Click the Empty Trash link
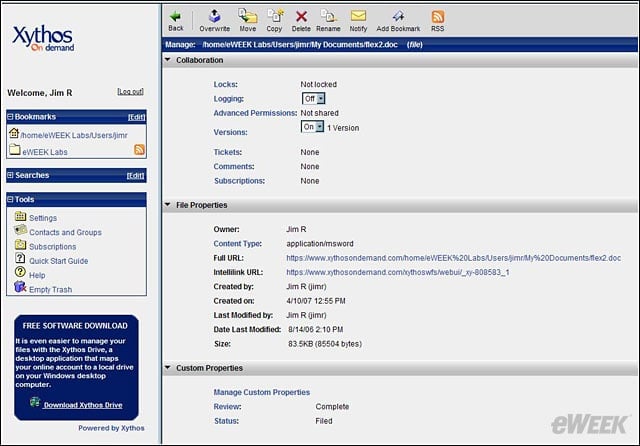Viewport: 640px width, 446px height. tap(51, 290)
